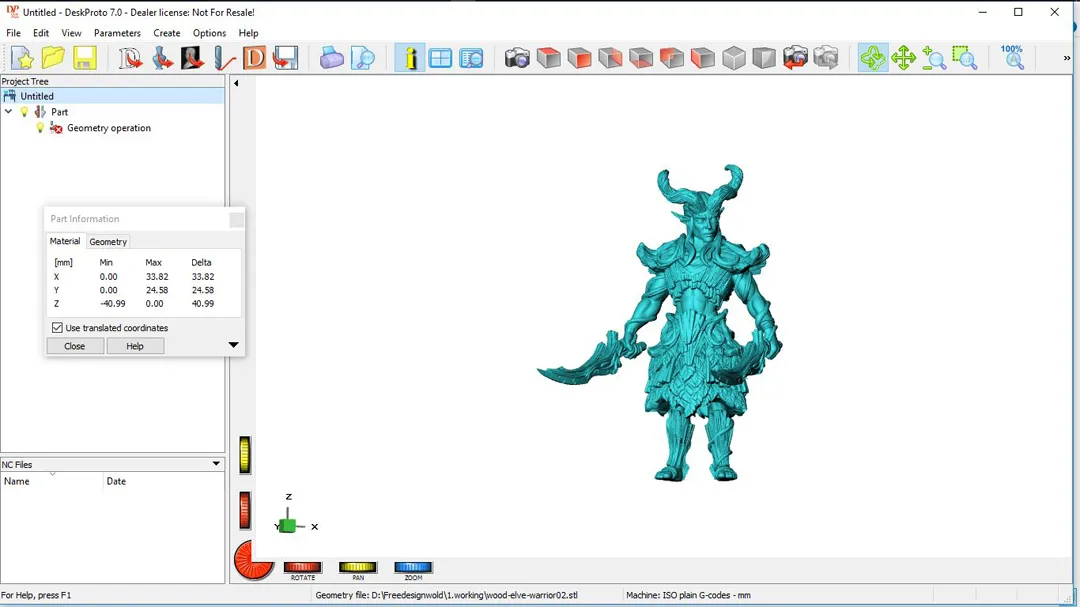1080x607 pixels.
Task: Select the zoom-window dashed rectangle icon
Action: [965, 58]
